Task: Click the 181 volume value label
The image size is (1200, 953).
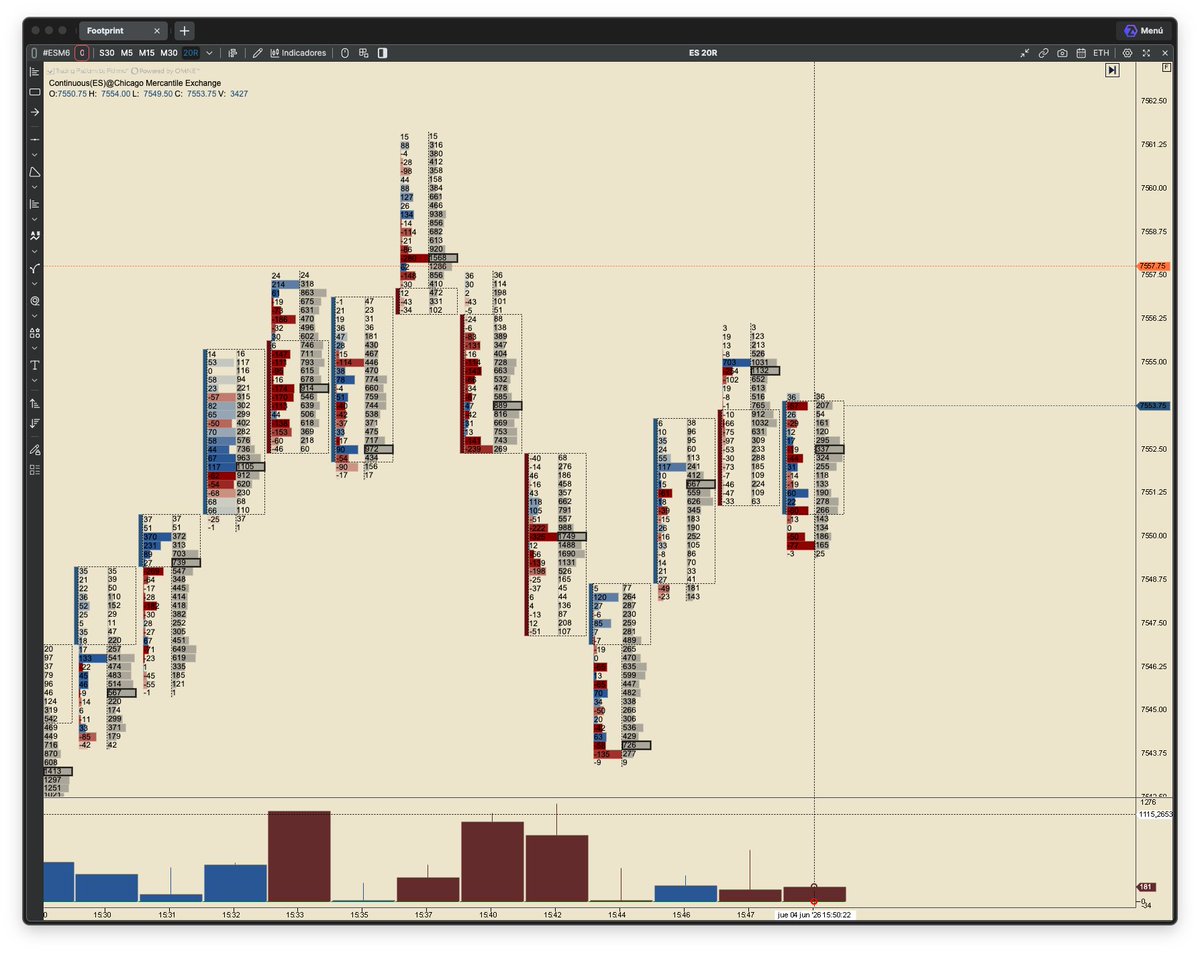Action: 1147,887
